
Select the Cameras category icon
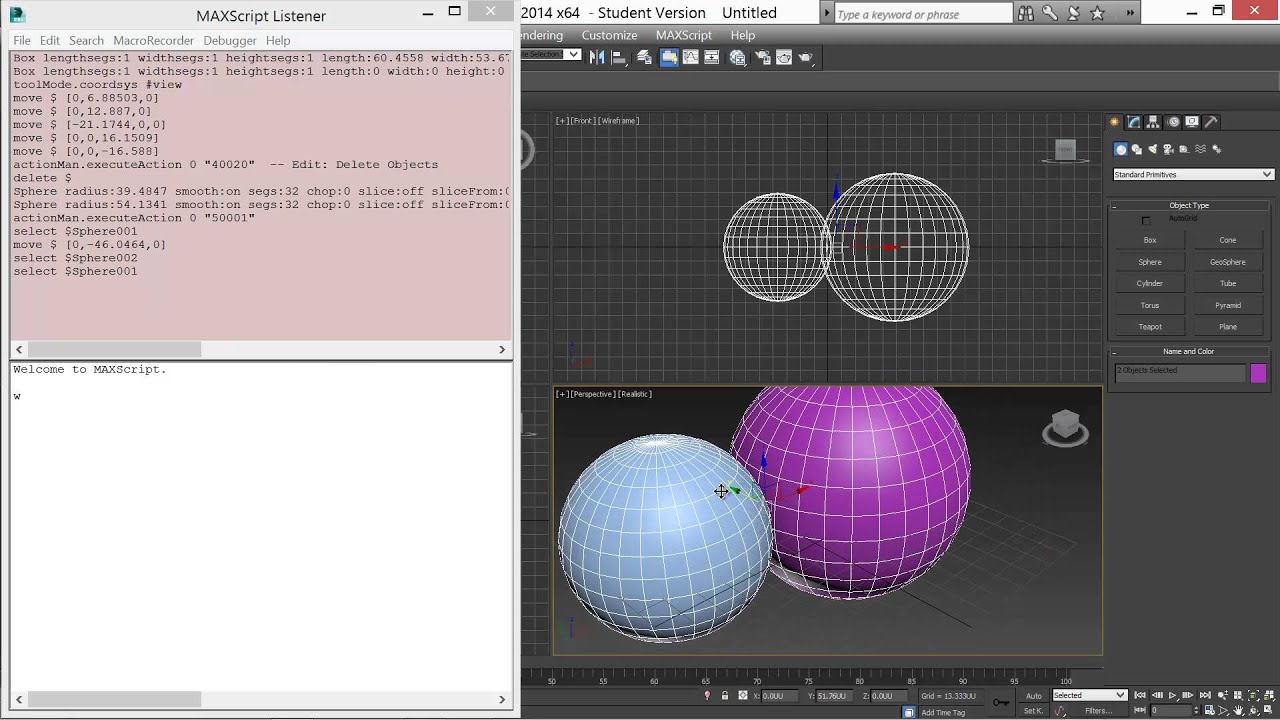1169,149
